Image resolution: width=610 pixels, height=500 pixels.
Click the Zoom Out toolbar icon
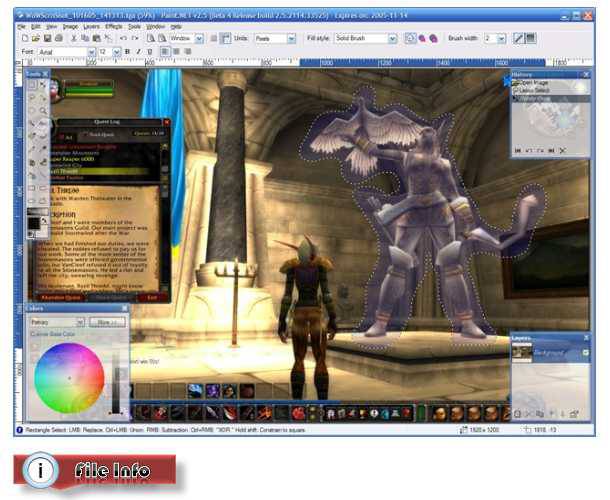coord(150,38)
